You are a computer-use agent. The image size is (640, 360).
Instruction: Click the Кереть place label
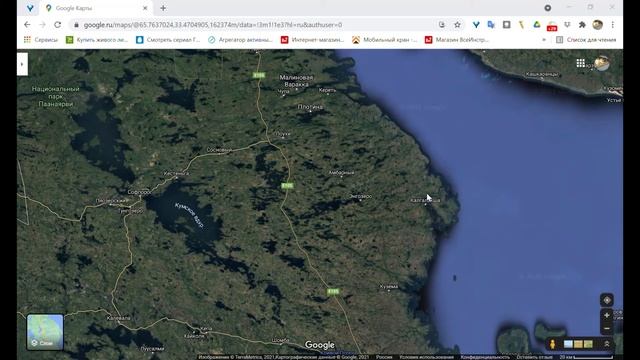click(327, 90)
